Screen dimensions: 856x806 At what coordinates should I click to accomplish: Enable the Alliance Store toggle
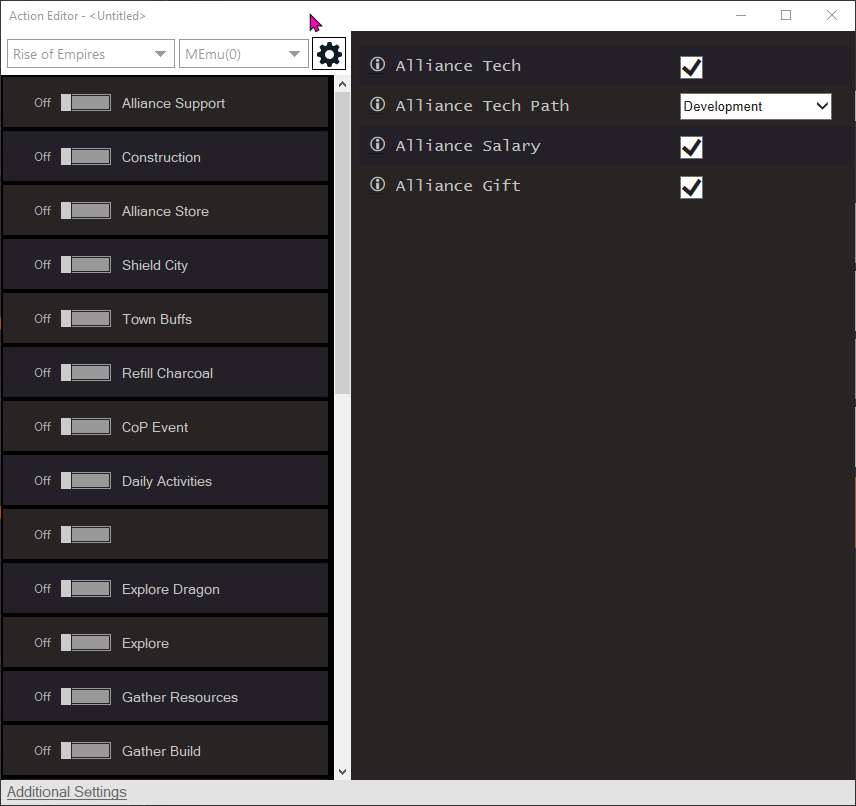click(x=86, y=211)
